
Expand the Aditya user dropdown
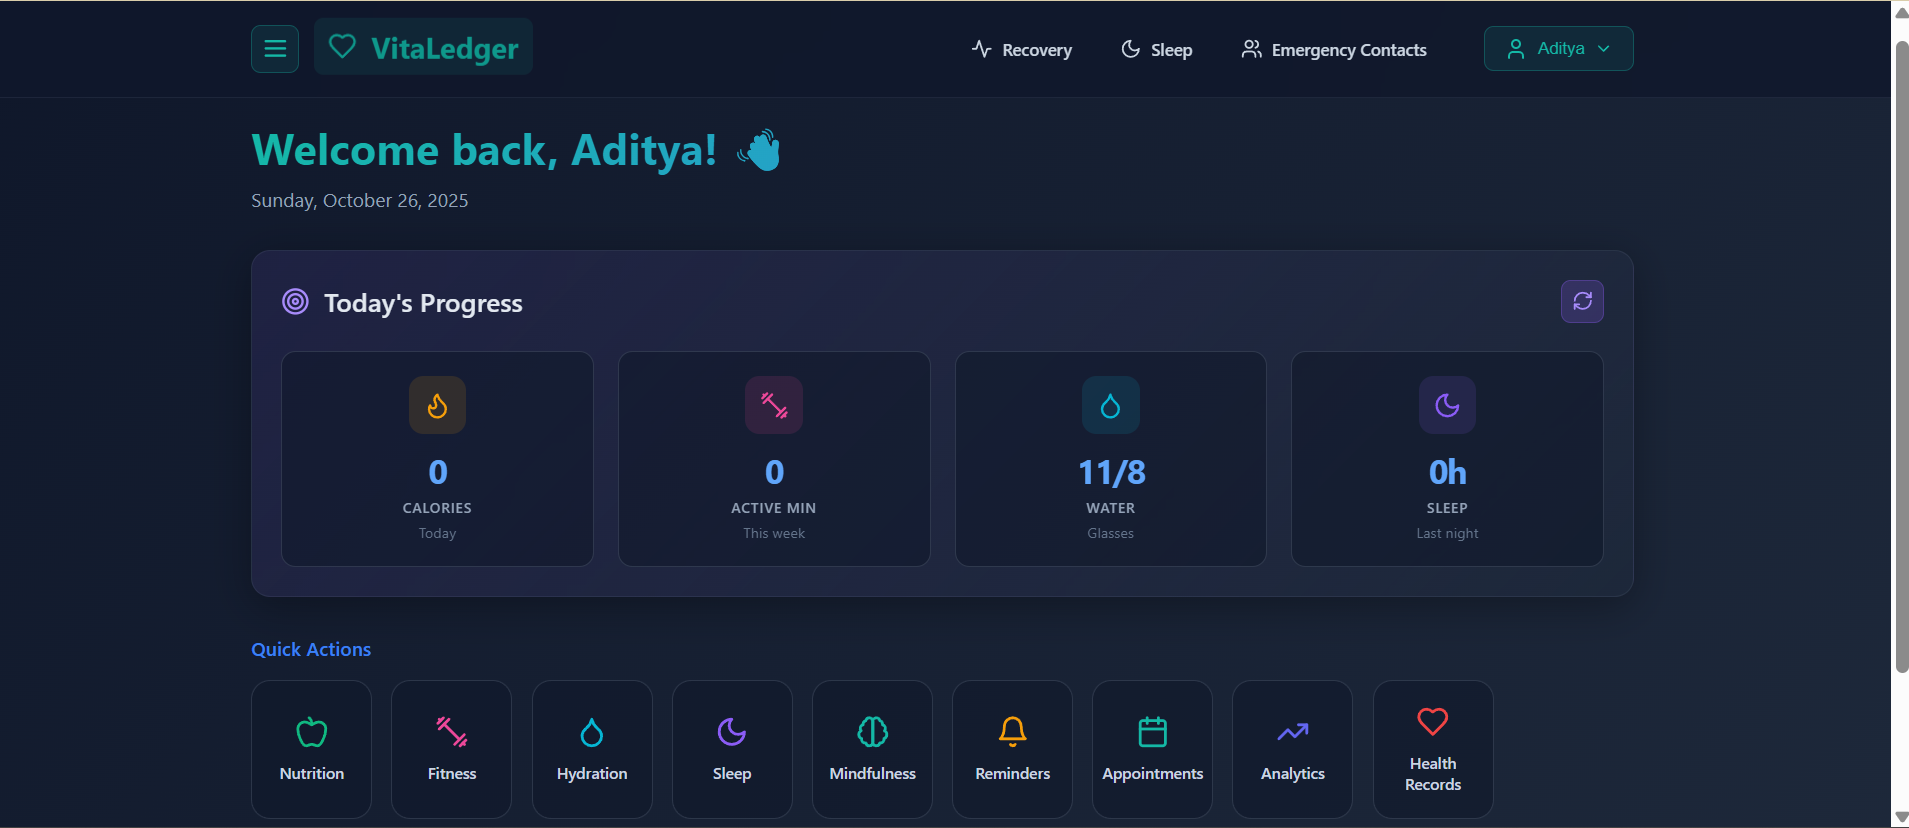coord(1558,48)
